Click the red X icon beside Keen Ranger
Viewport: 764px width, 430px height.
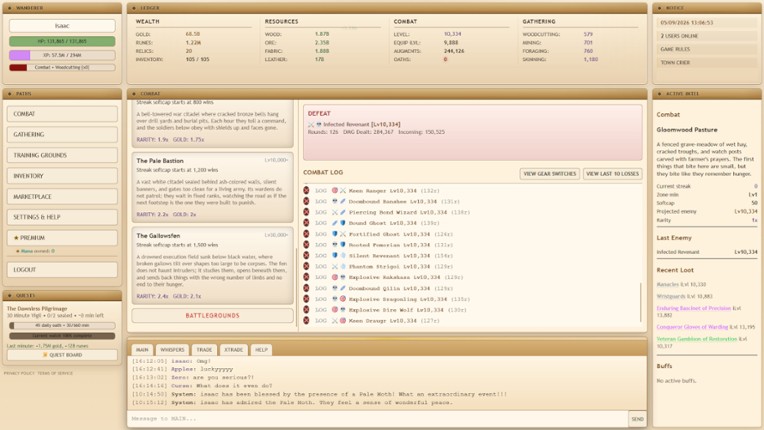tap(306, 190)
